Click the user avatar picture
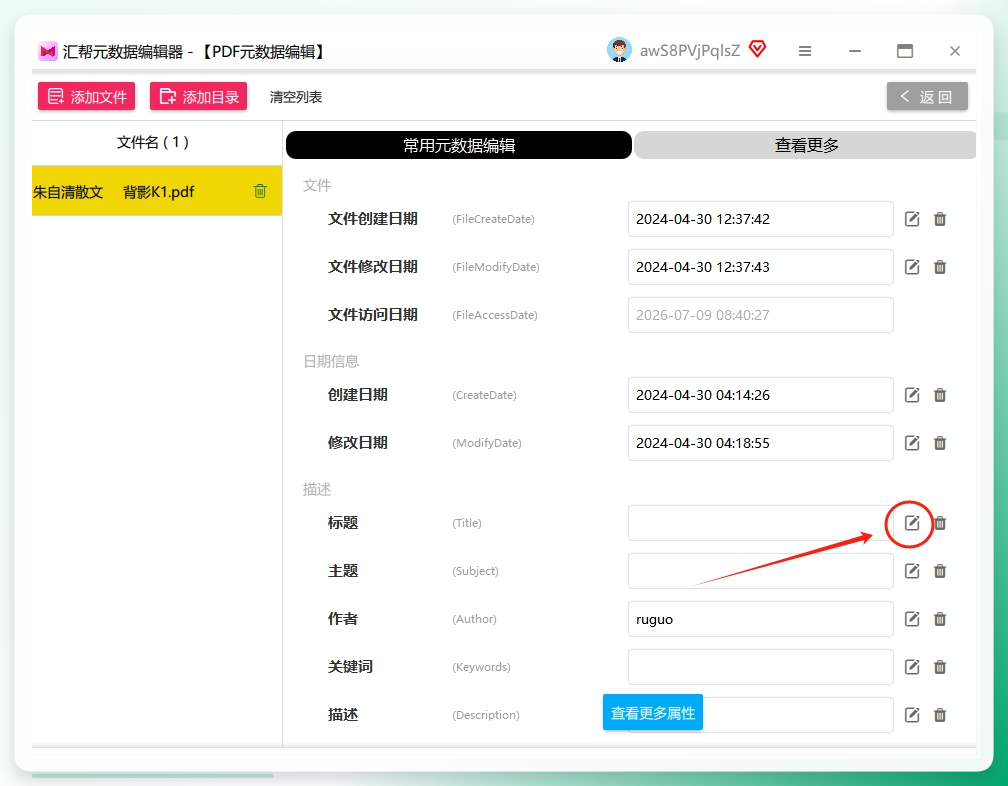1008x786 pixels. [619, 50]
